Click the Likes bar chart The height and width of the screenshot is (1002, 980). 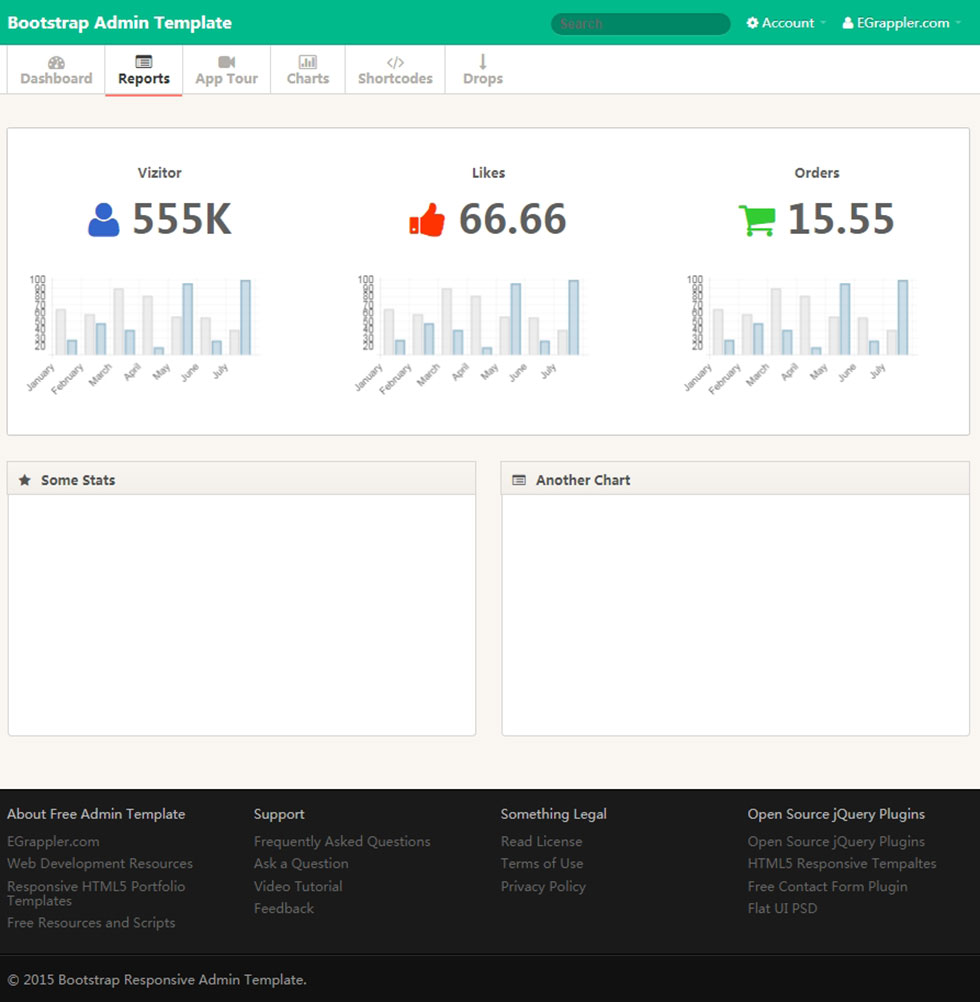pos(471,334)
